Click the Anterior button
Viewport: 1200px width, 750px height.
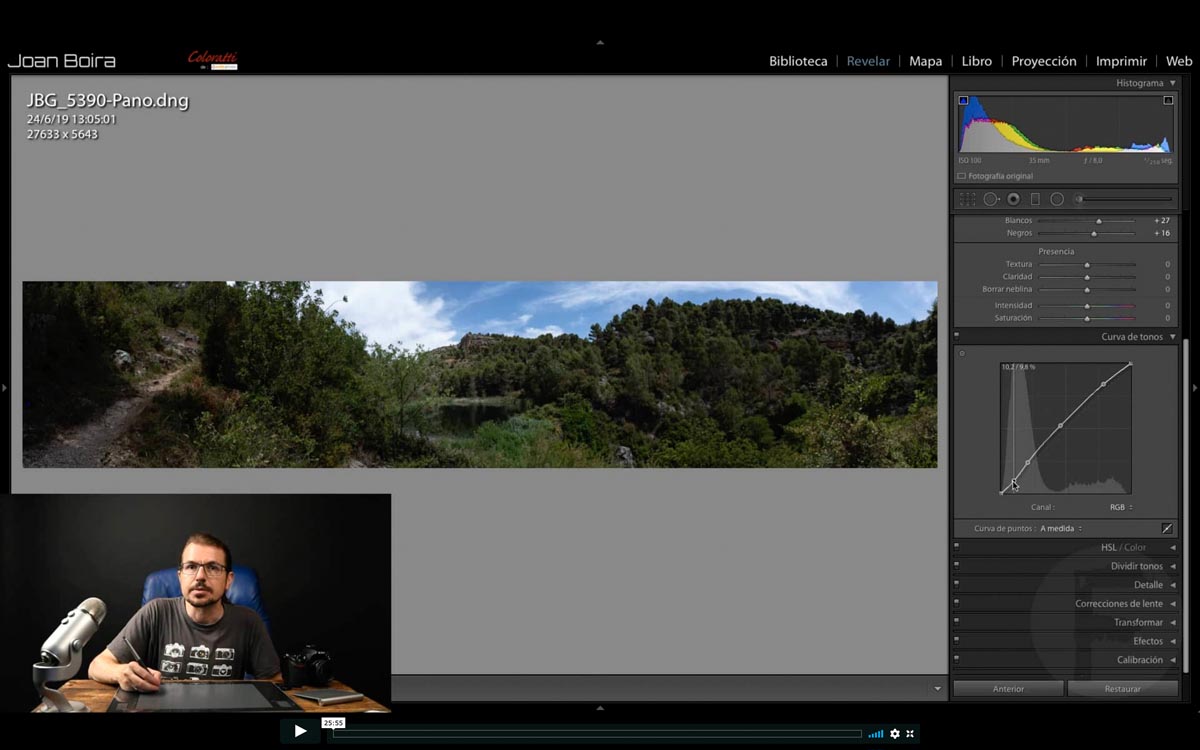coord(1008,689)
